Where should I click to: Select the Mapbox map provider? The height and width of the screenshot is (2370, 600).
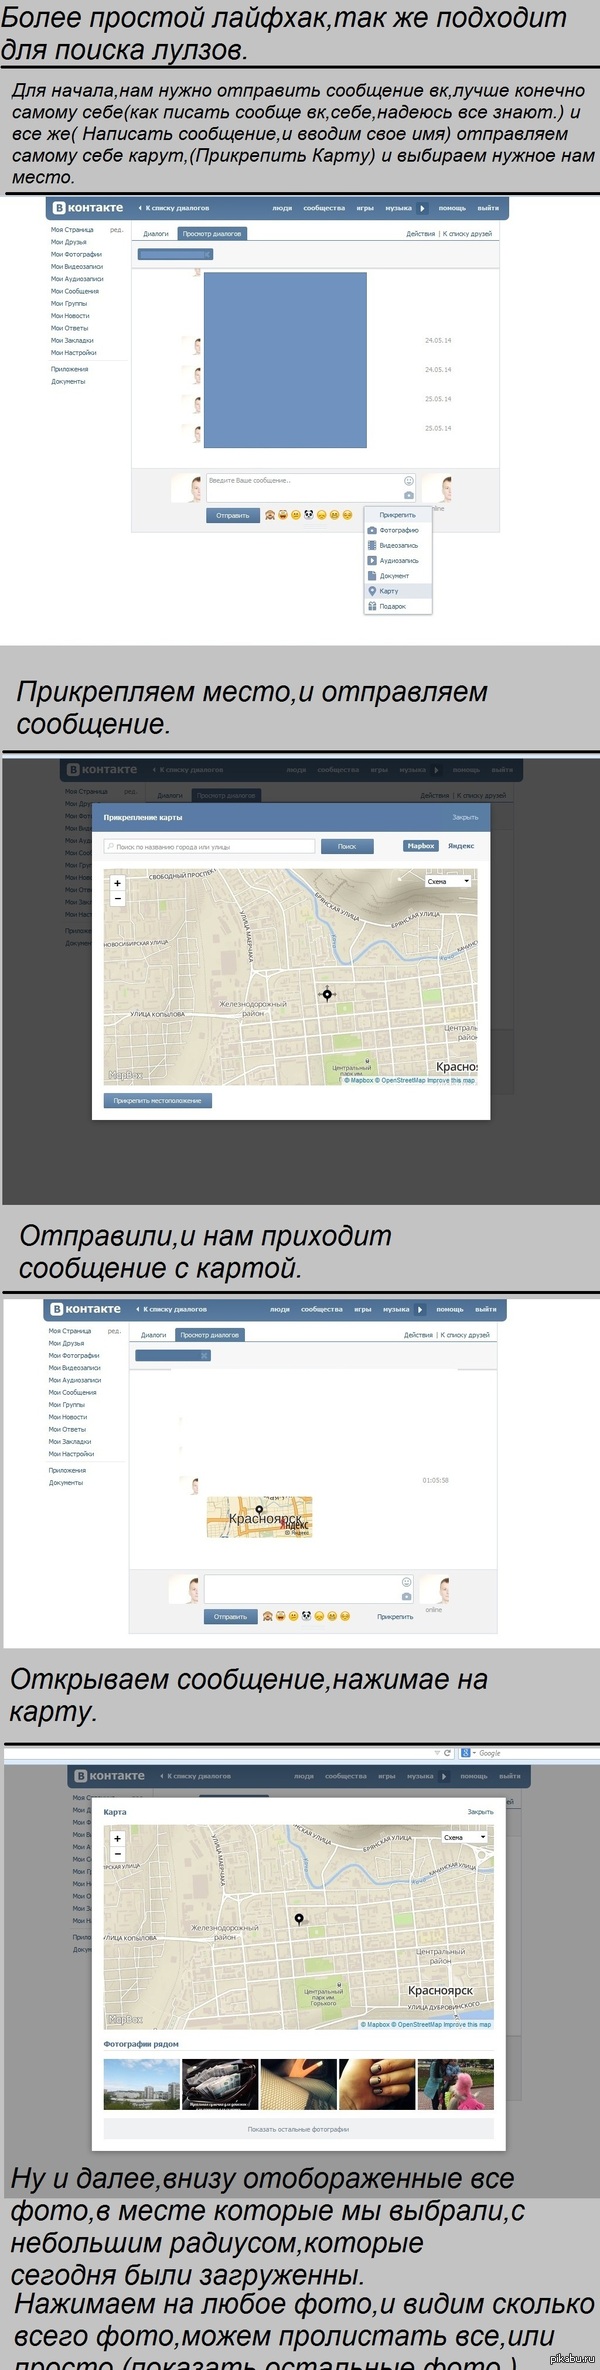click(x=421, y=846)
